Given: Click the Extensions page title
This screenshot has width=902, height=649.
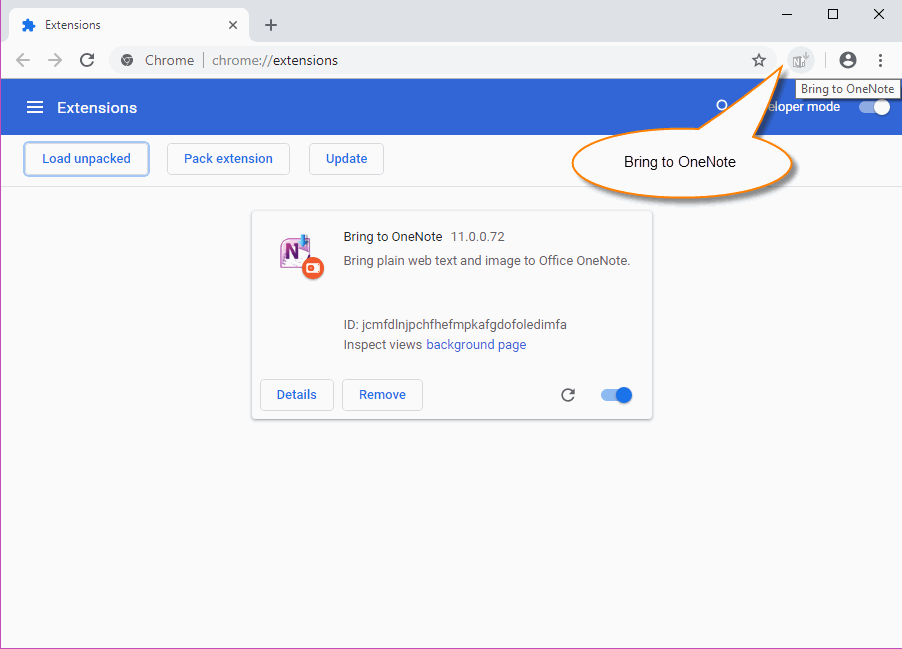Looking at the screenshot, I should point(97,108).
